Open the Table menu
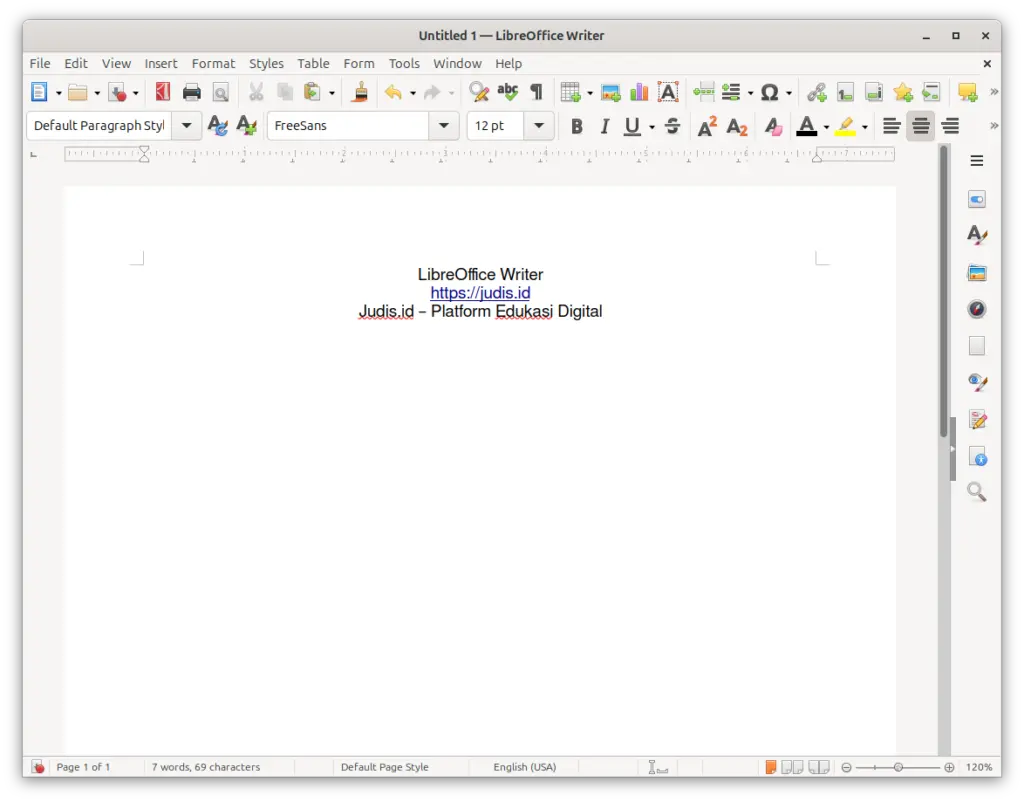 (x=313, y=63)
